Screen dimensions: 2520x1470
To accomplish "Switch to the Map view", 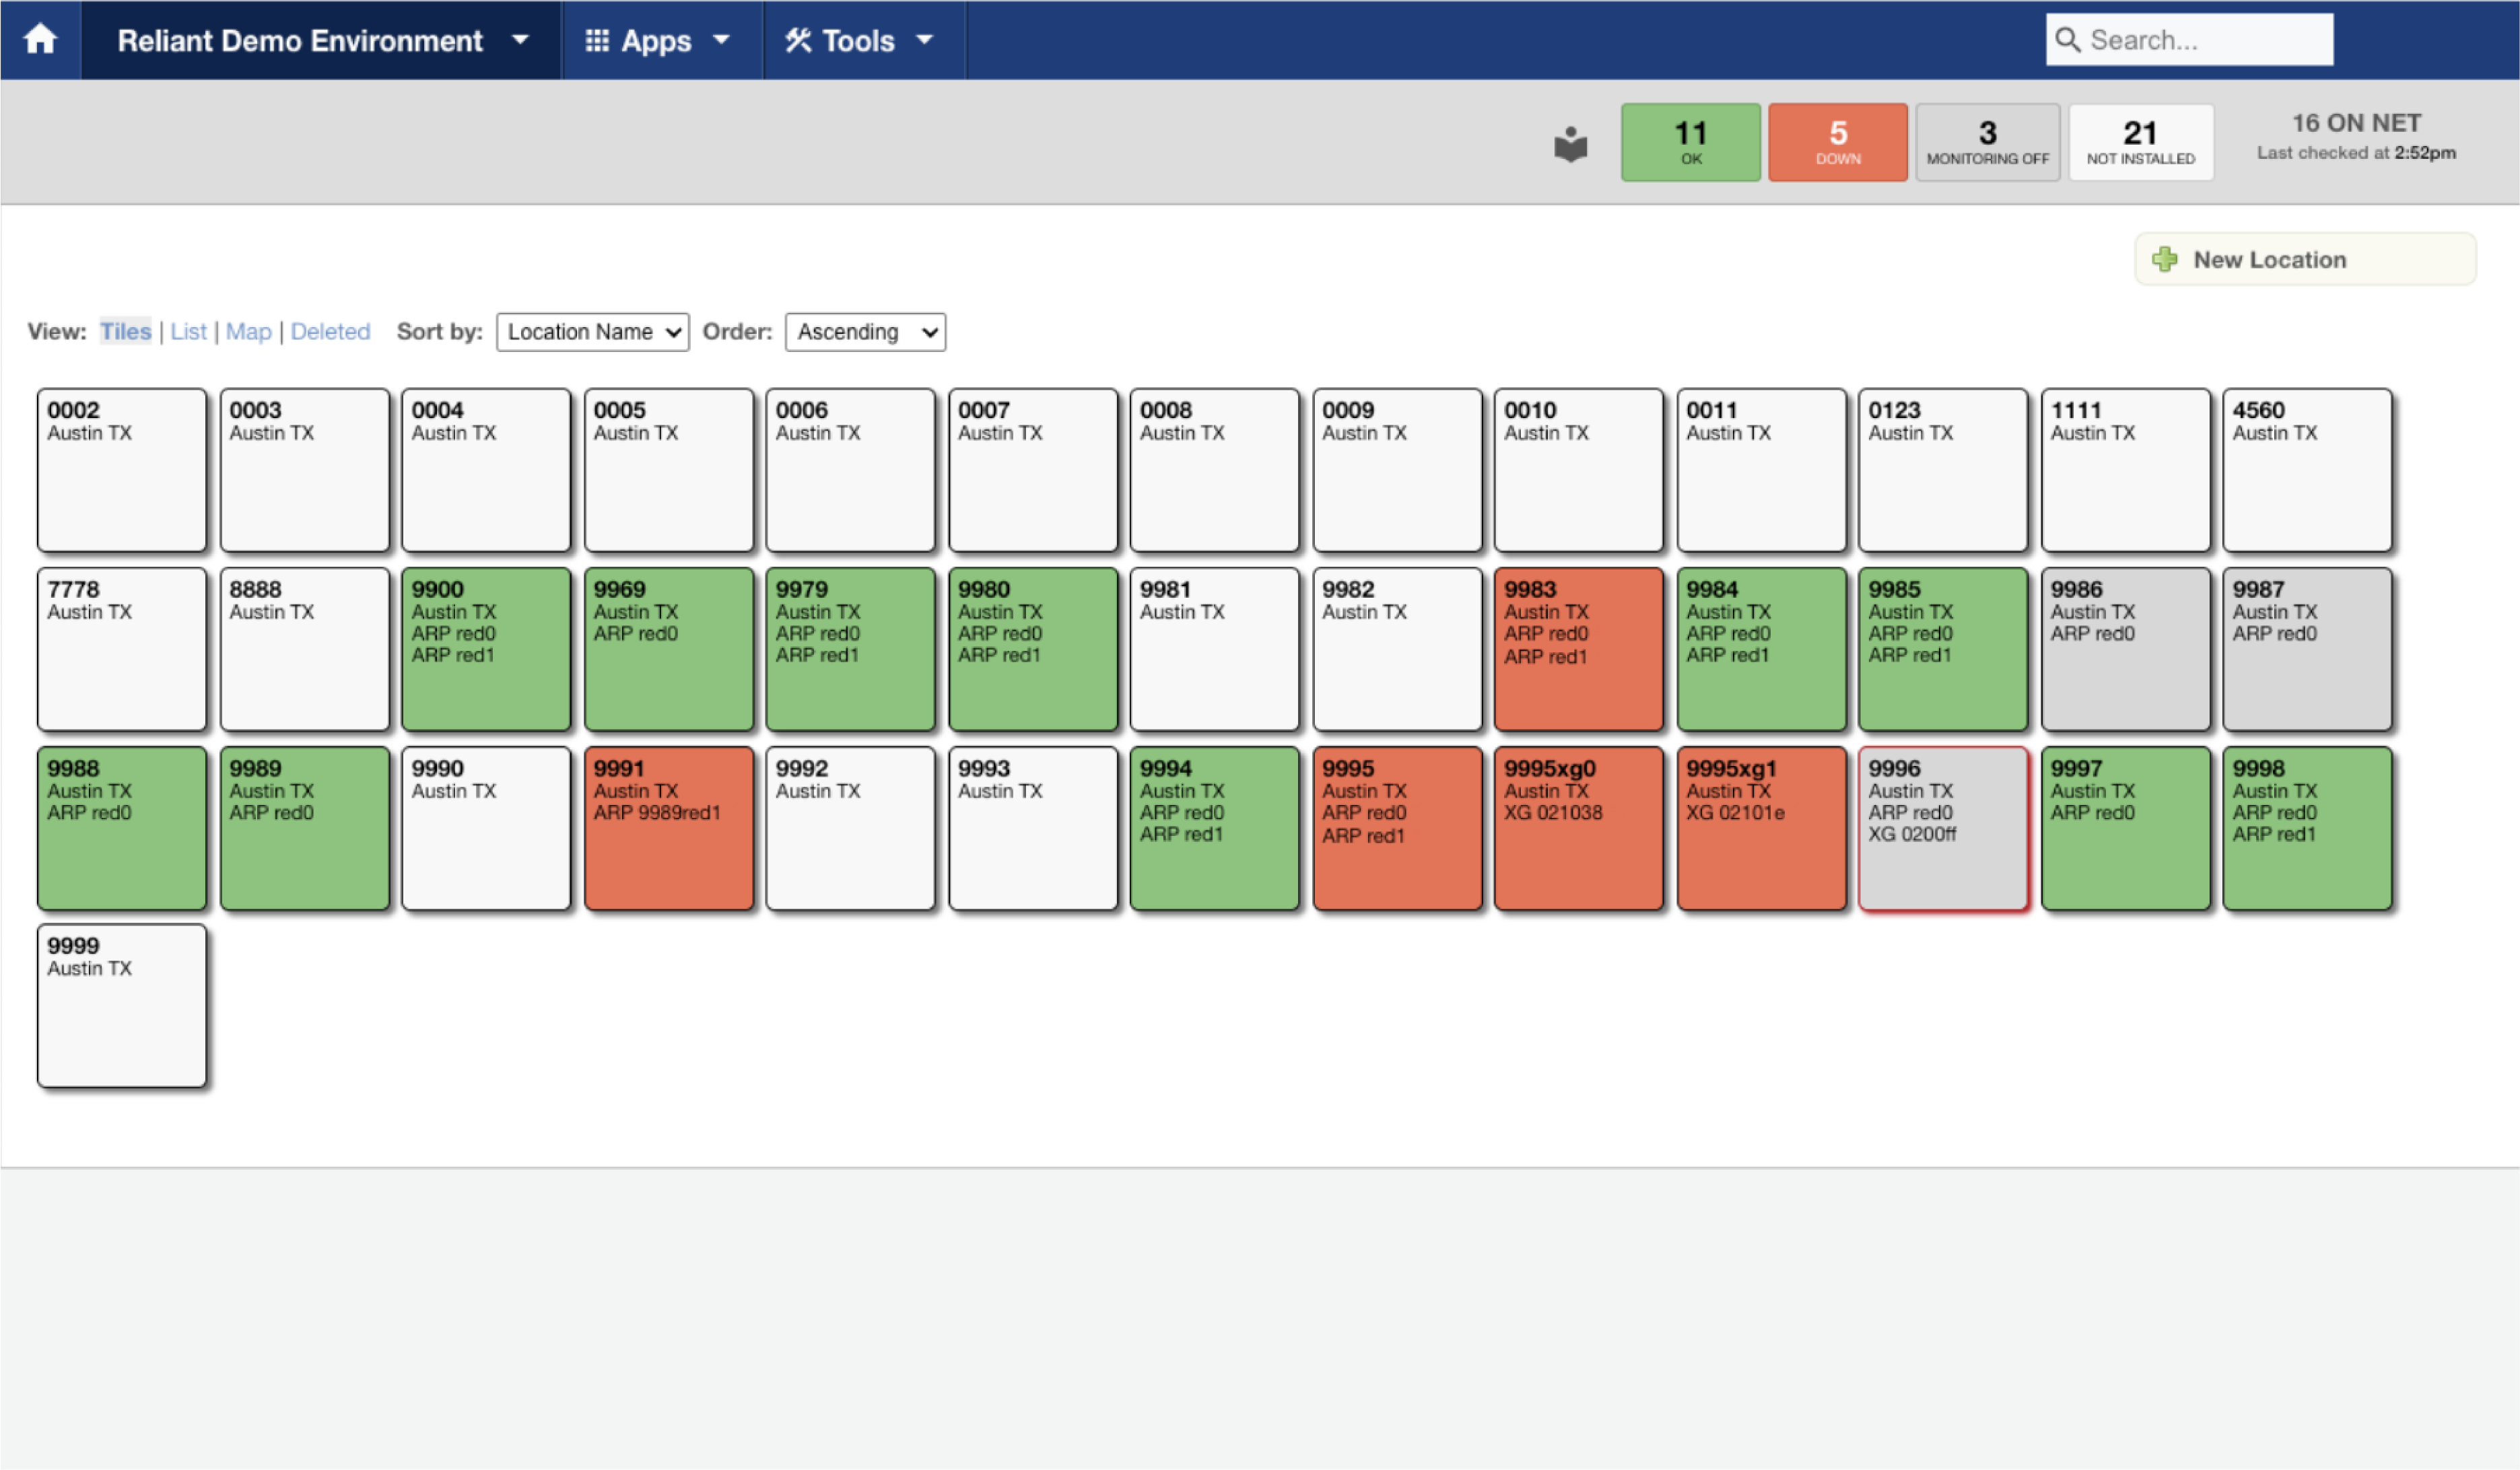I will [248, 332].
